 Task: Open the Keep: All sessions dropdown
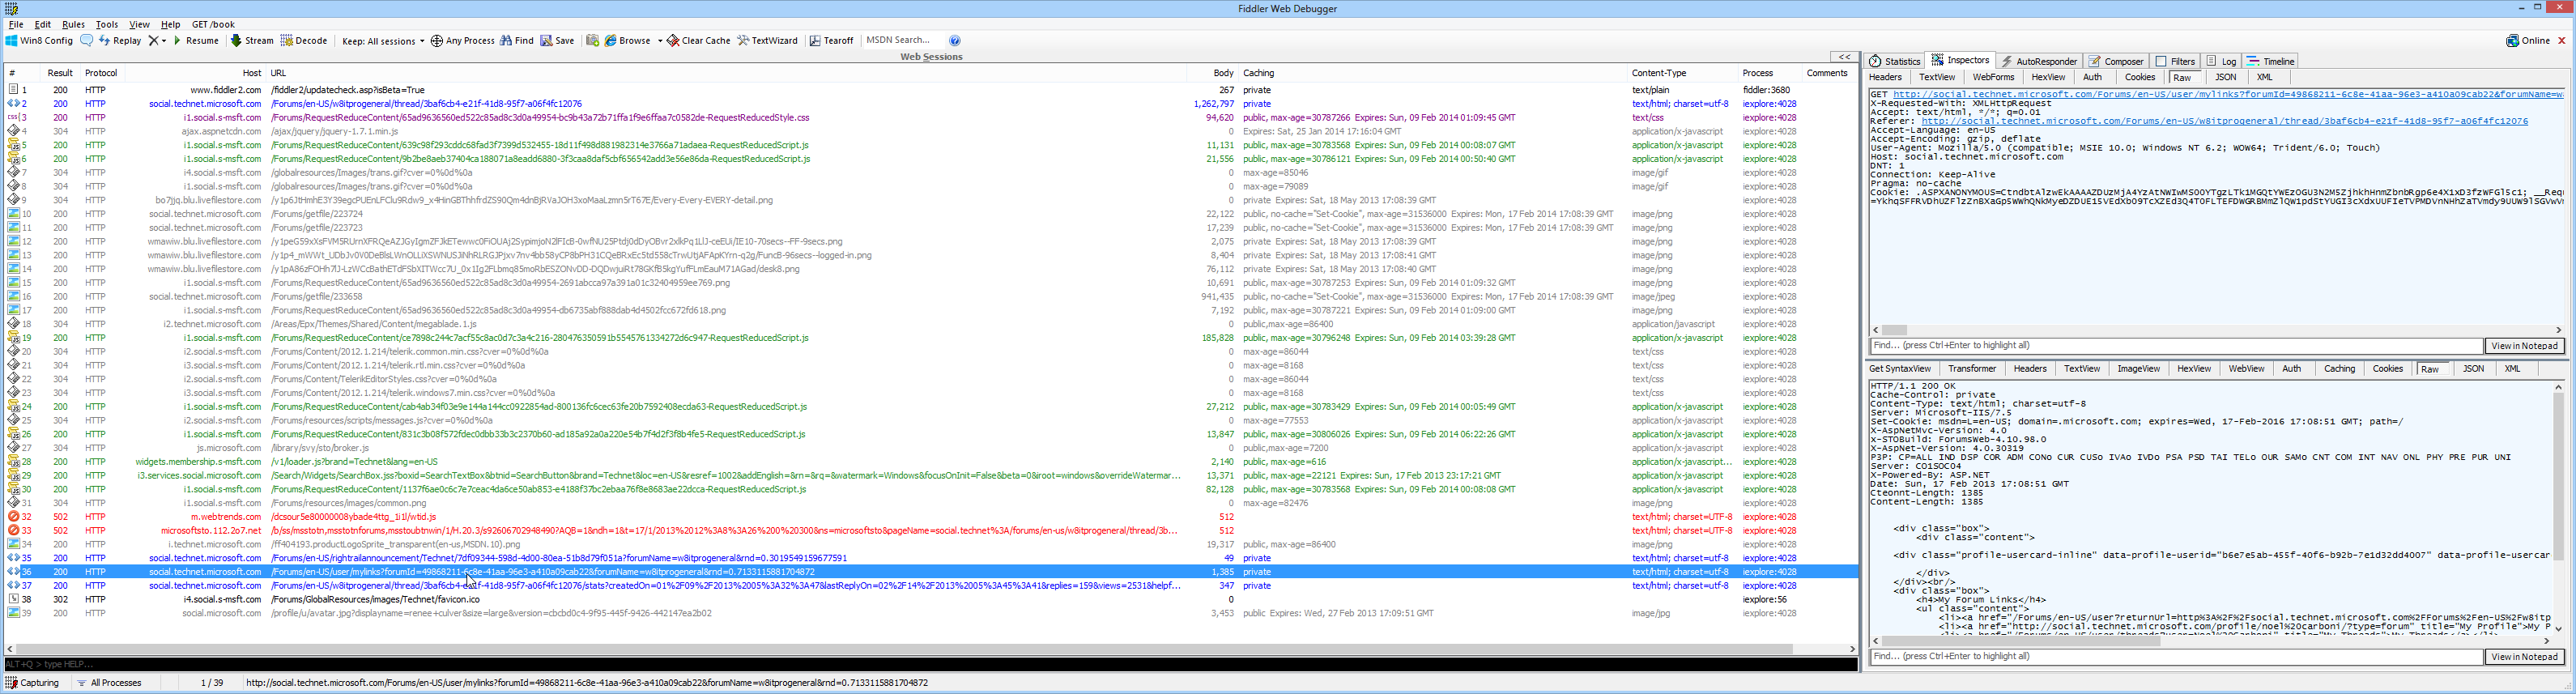(x=383, y=41)
